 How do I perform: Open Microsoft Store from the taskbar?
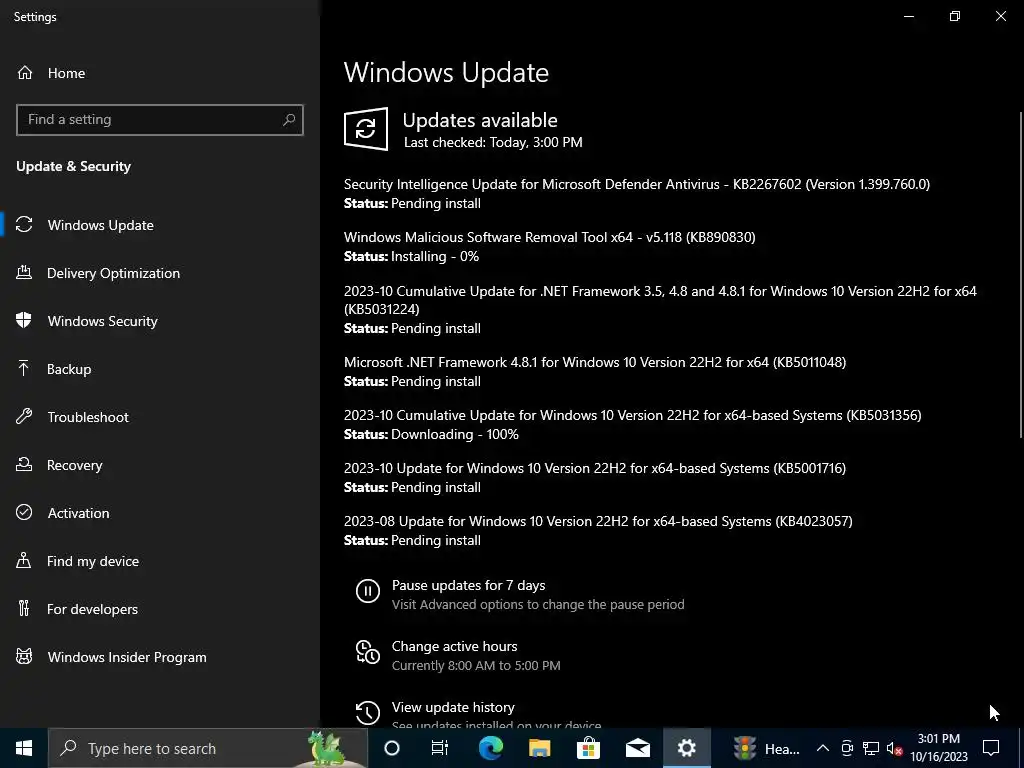(588, 748)
